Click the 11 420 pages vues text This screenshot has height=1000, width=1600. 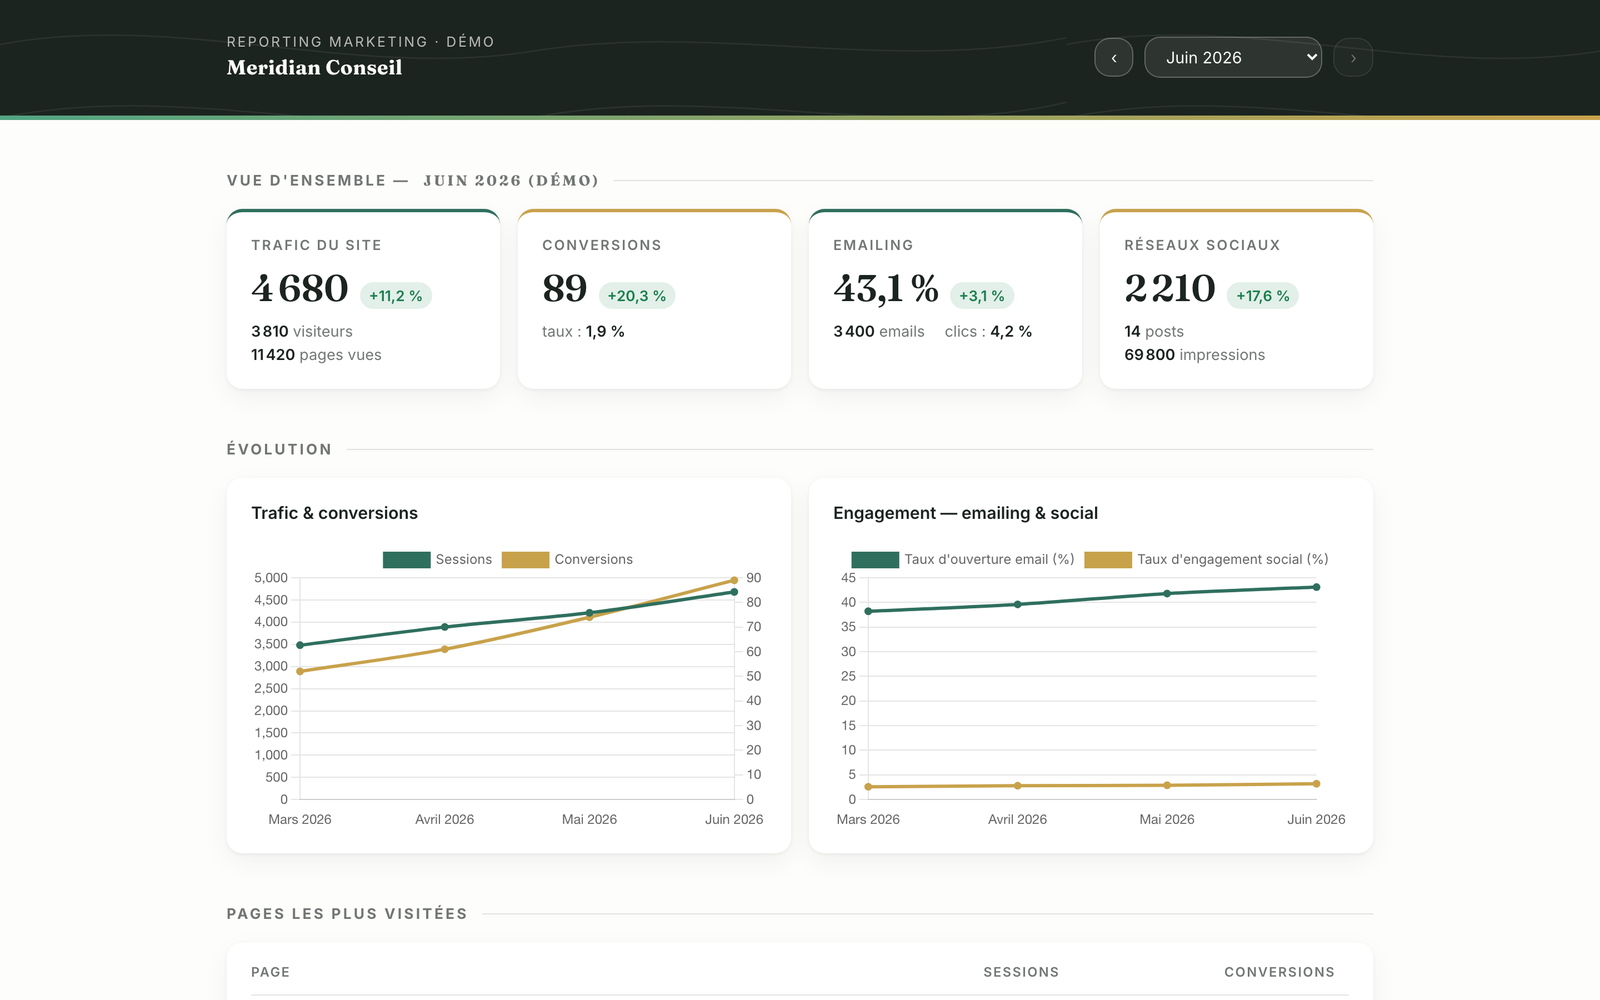pos(316,355)
